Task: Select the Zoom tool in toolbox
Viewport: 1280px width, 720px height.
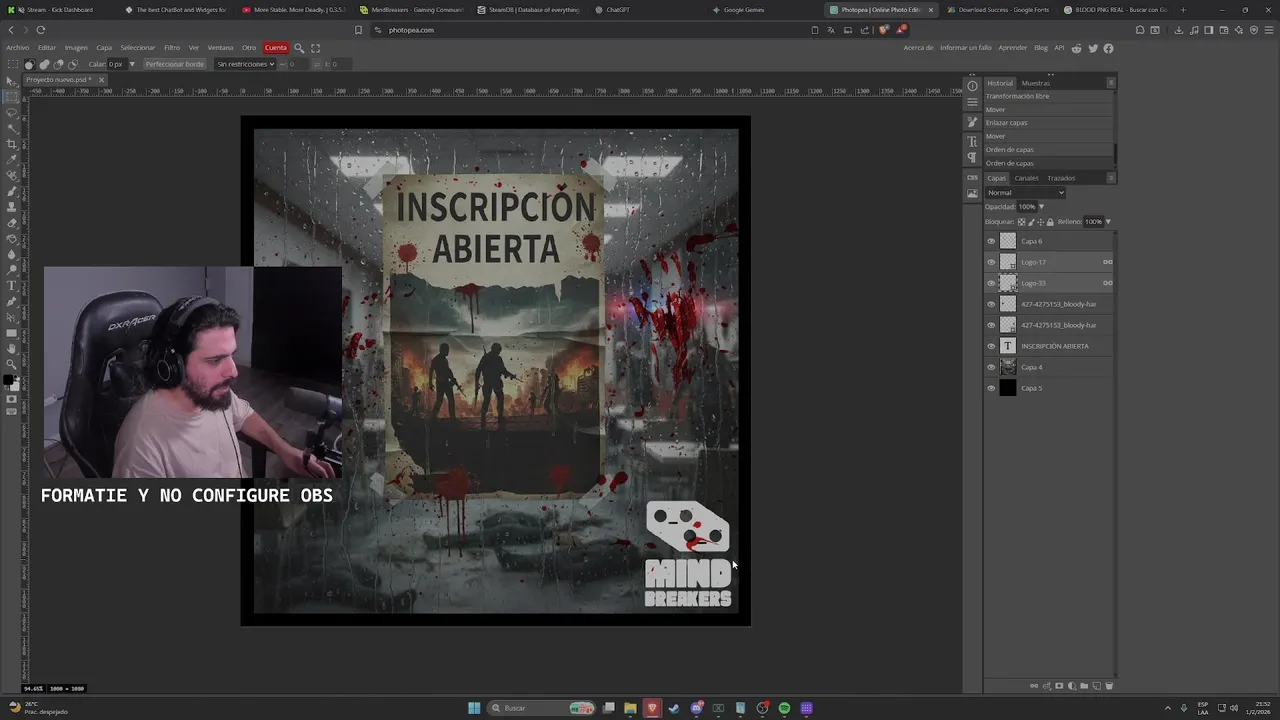Action: pos(12,364)
